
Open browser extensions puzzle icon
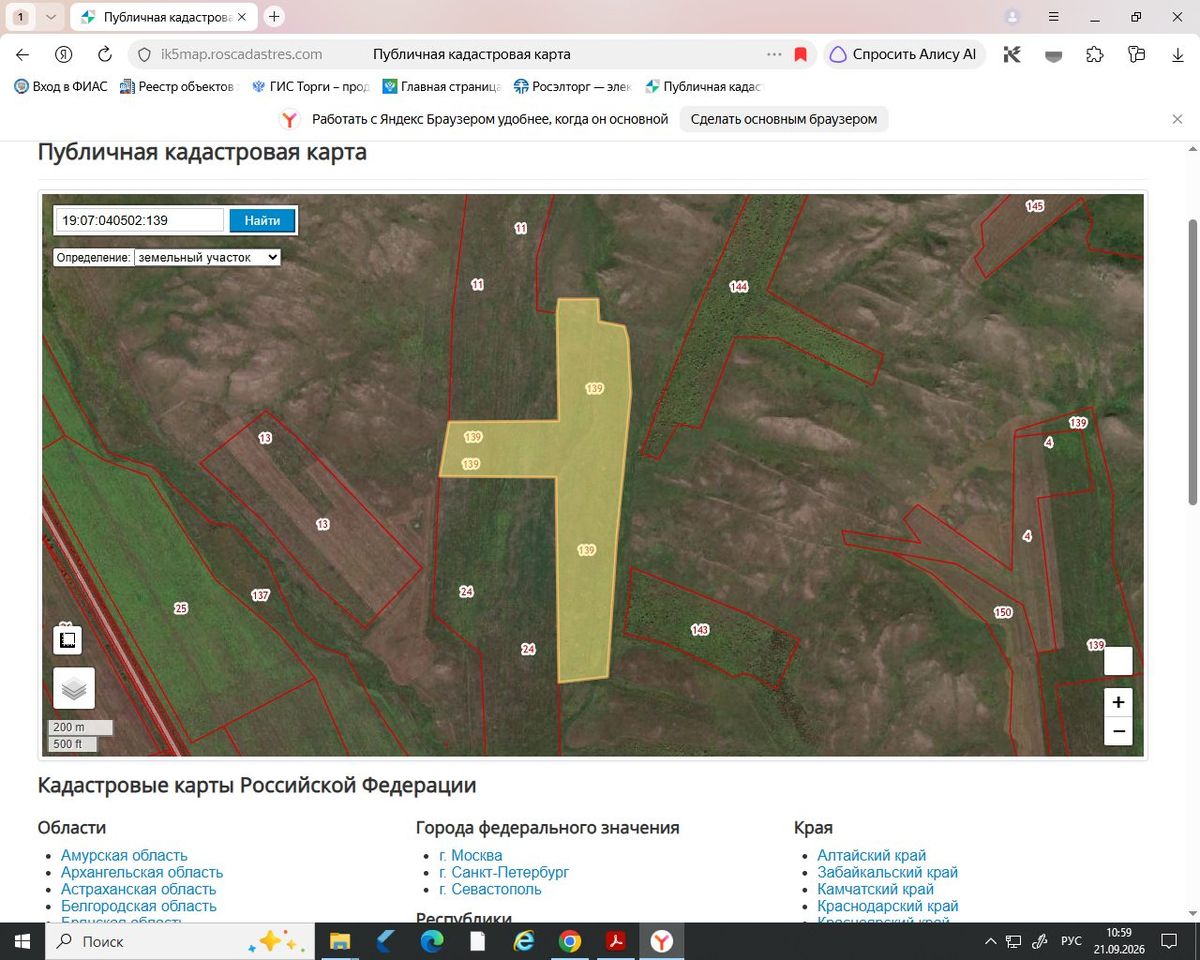1095,55
